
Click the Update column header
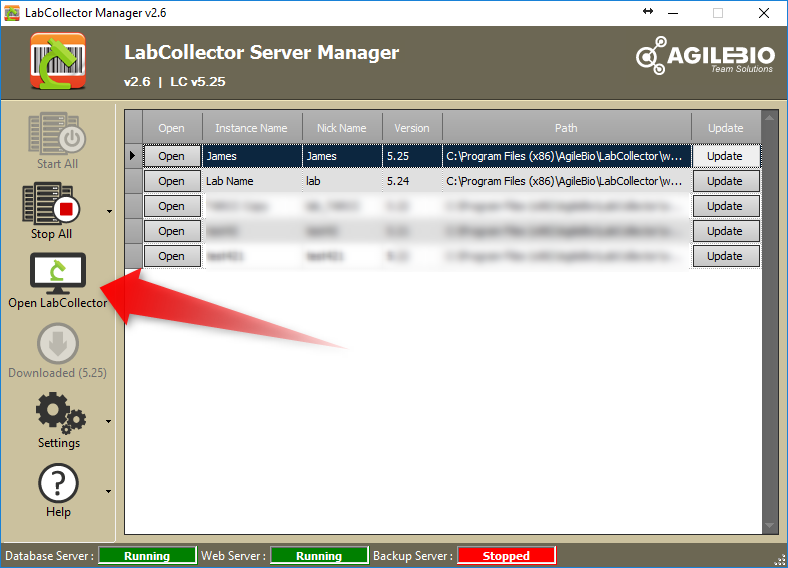(726, 128)
